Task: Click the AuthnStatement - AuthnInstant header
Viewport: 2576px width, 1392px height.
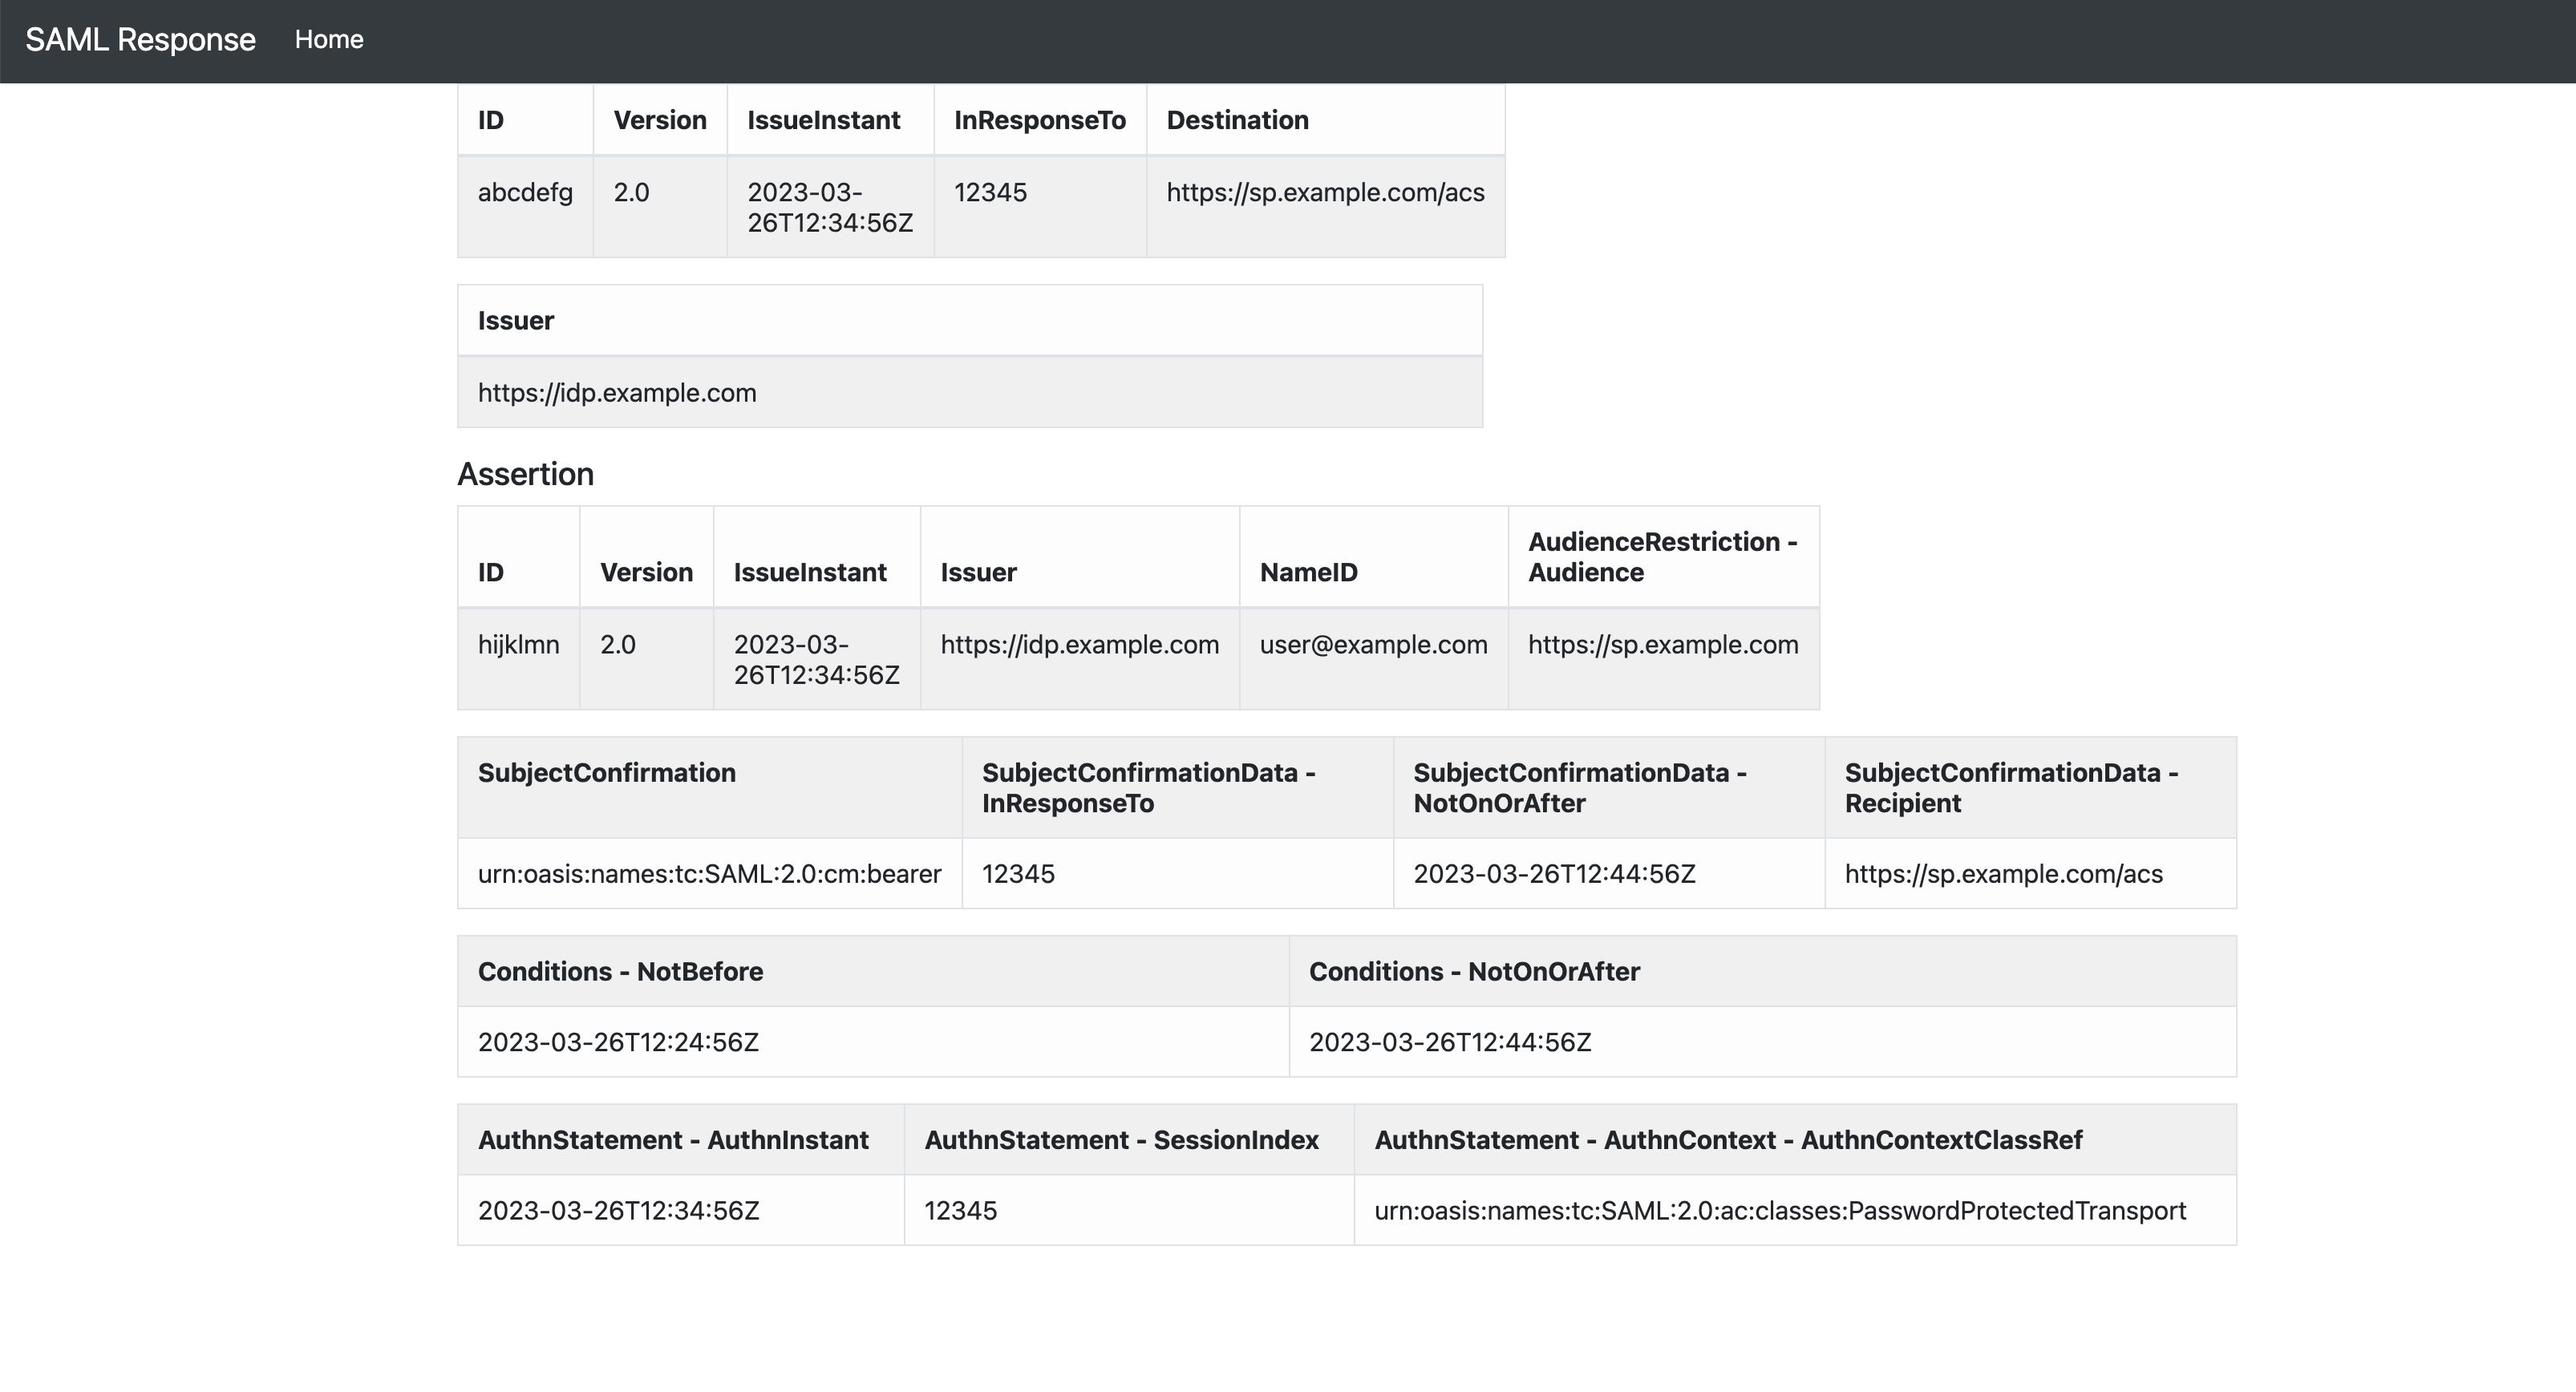Action: pos(681,1140)
